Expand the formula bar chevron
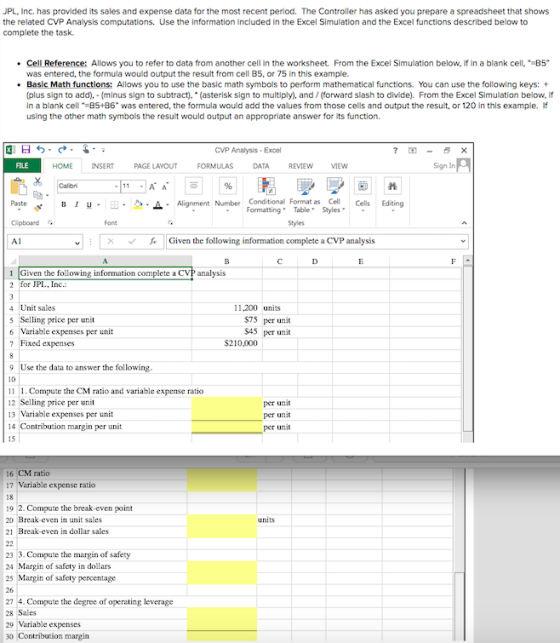The width and height of the screenshot is (560, 643). click(x=463, y=241)
